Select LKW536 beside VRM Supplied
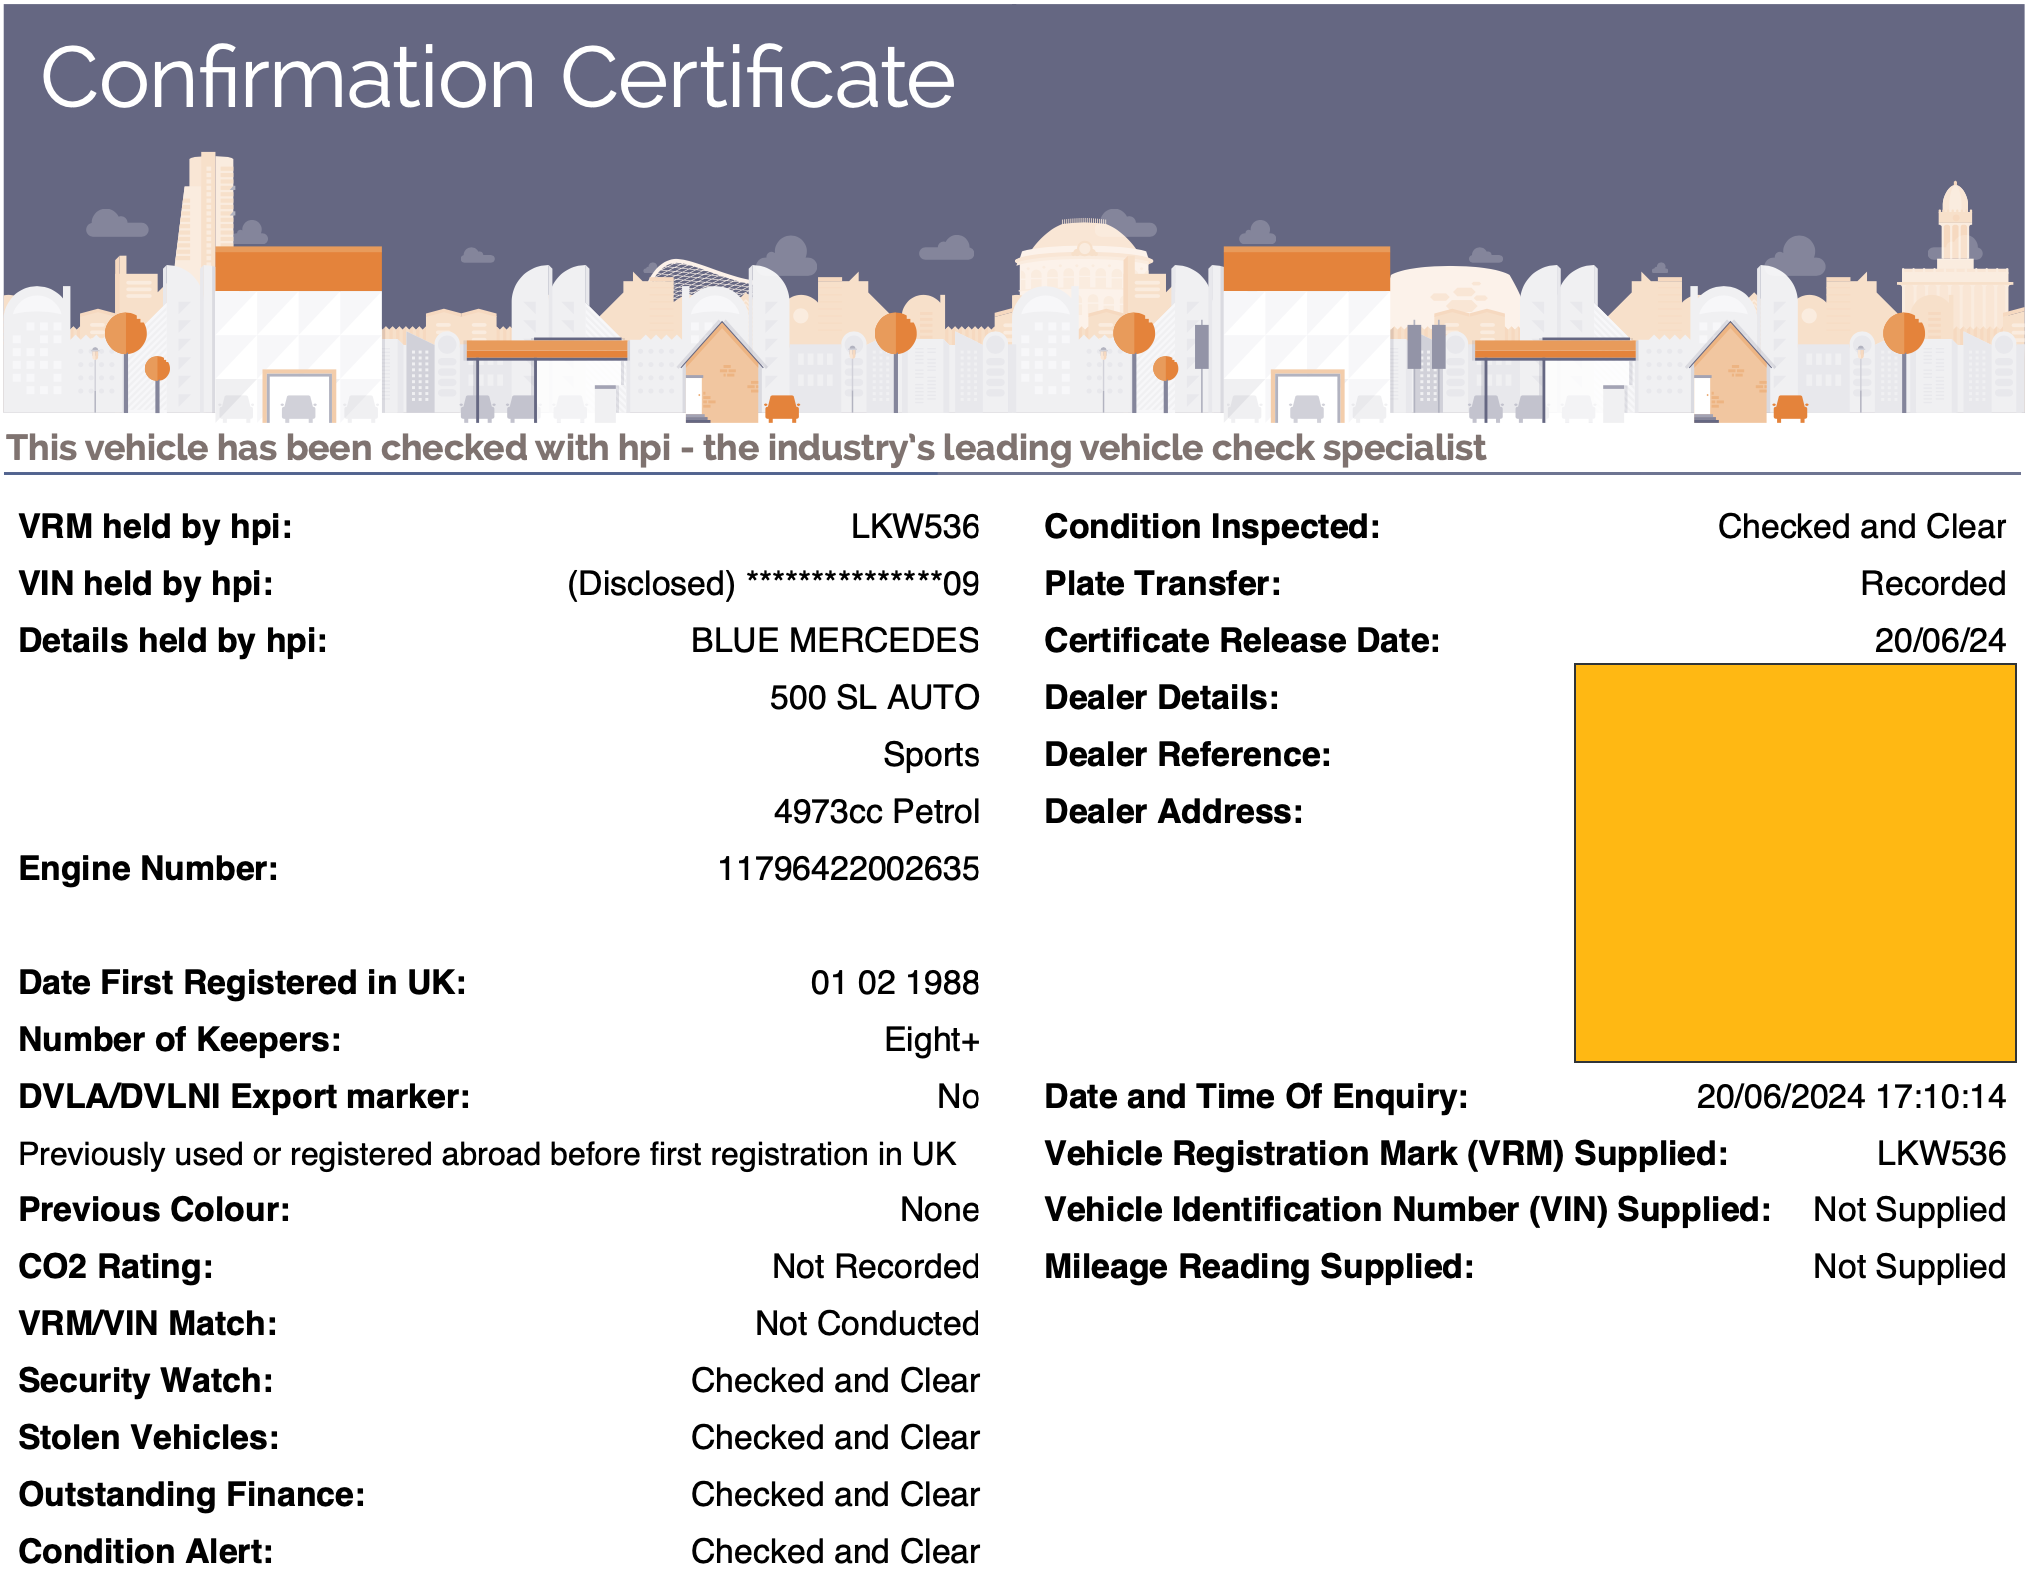The height and width of the screenshot is (1590, 2026). coord(1942,1154)
